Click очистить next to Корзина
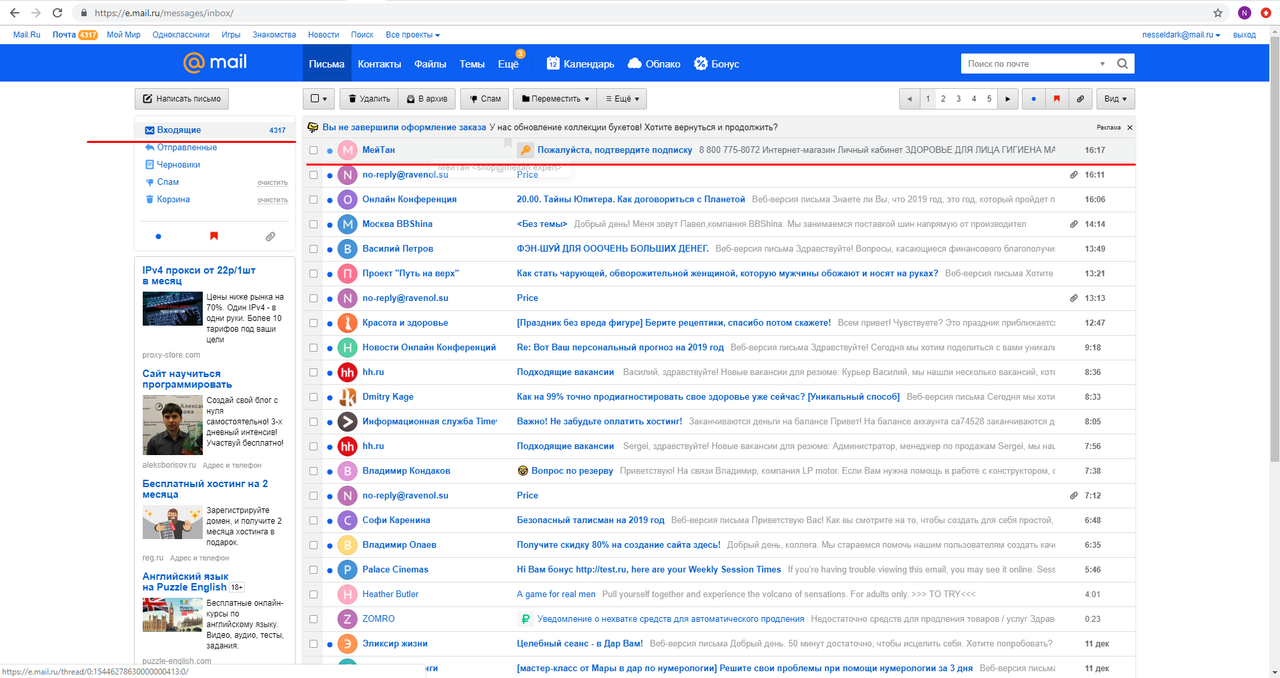 coord(272,200)
